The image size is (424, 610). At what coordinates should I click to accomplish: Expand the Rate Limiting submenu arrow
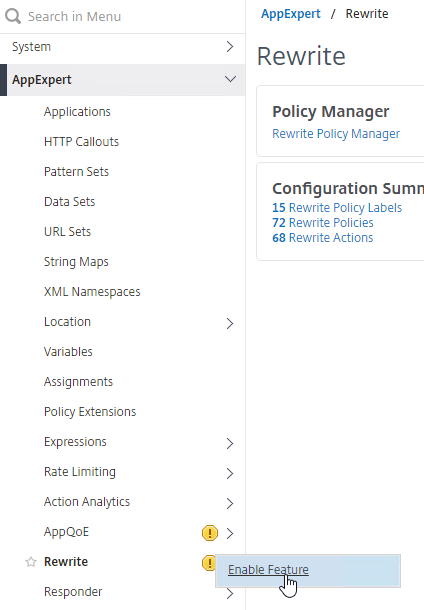[x=230, y=473]
